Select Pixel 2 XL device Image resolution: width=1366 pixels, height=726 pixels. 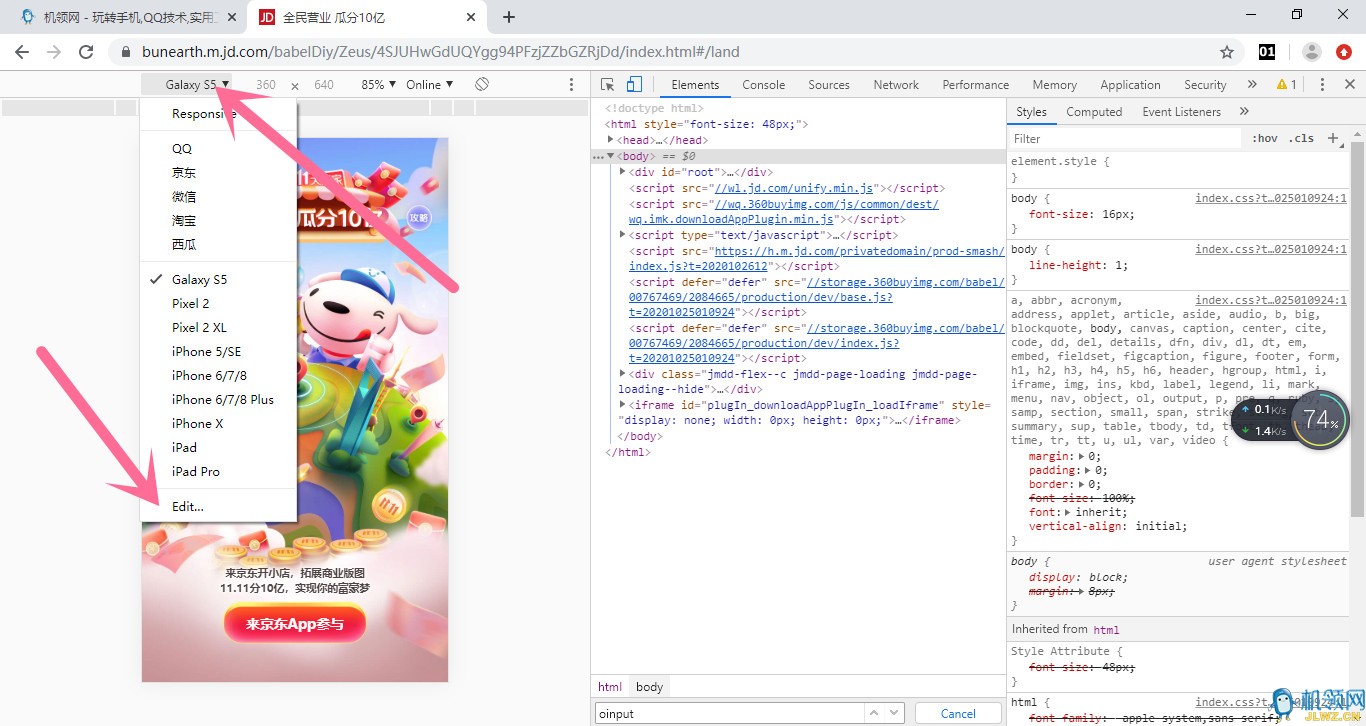[x=218, y=328]
